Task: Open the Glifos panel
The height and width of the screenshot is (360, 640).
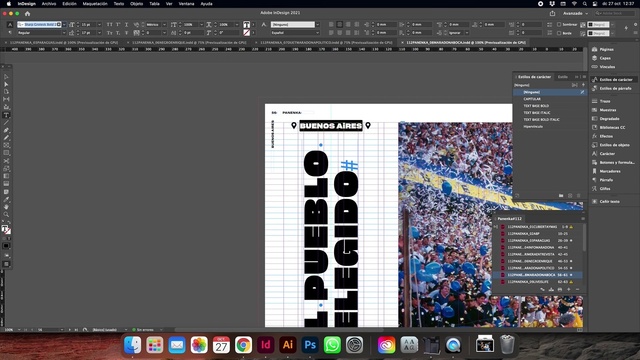Action: pyautogui.click(x=601, y=189)
